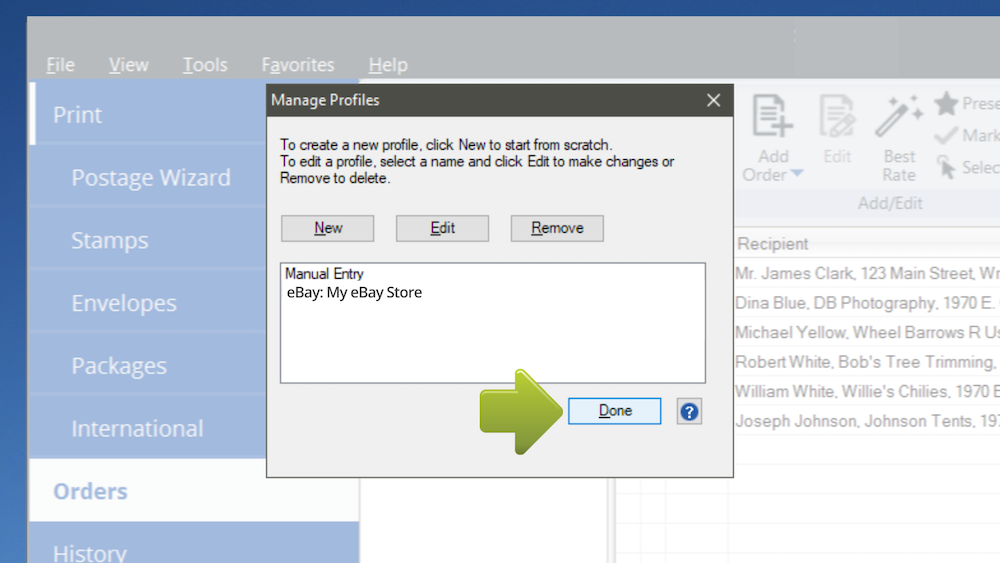The image size is (1000, 563).
Task: Click the New profile button
Action: pyautogui.click(x=328, y=228)
